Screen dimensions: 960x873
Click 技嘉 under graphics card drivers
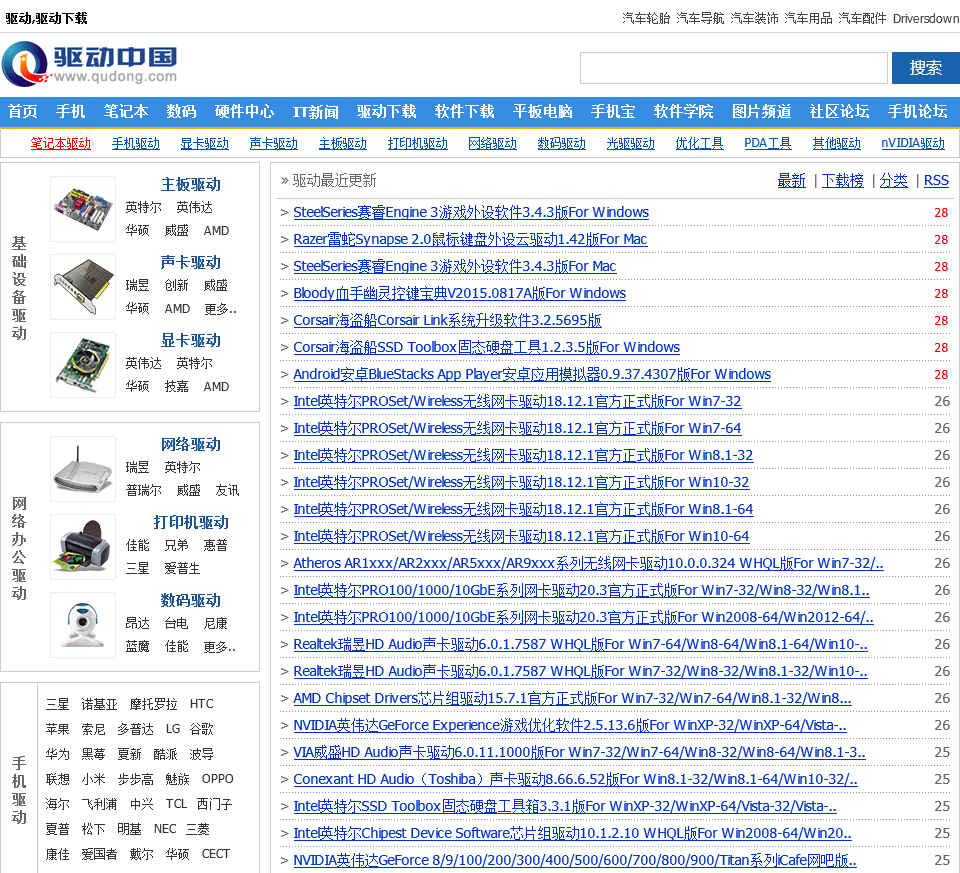[176, 386]
